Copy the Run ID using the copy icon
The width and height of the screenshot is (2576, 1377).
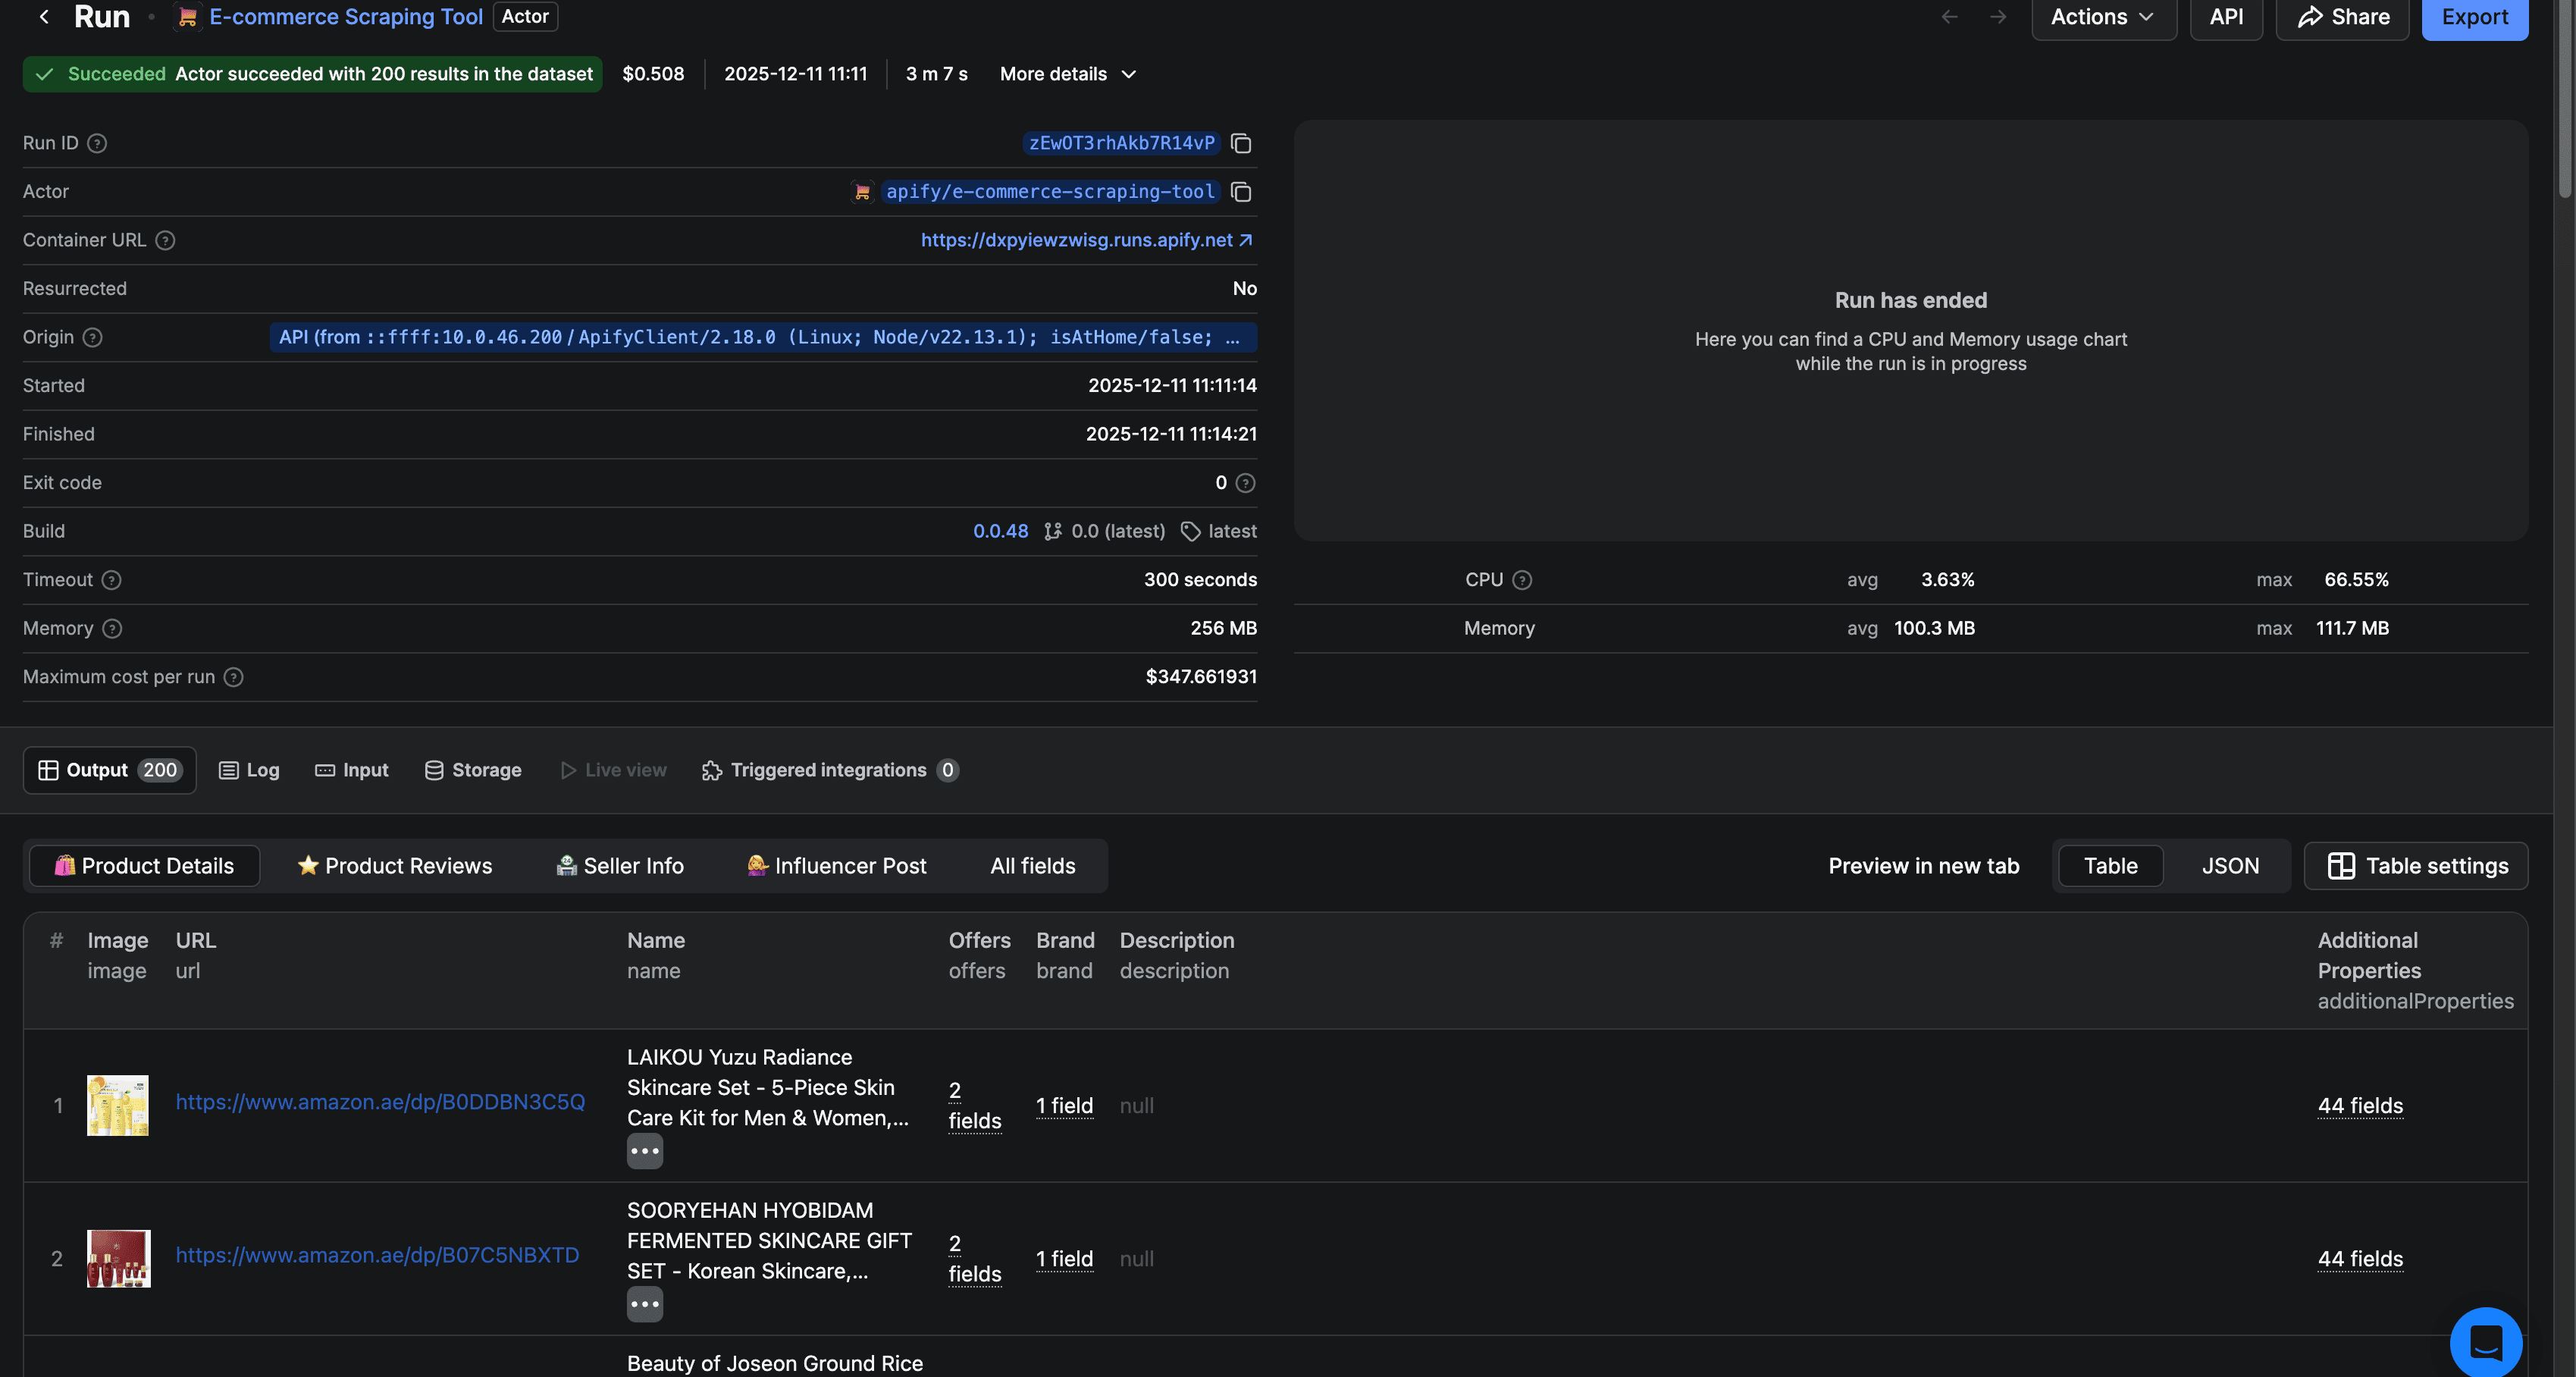click(x=1240, y=143)
